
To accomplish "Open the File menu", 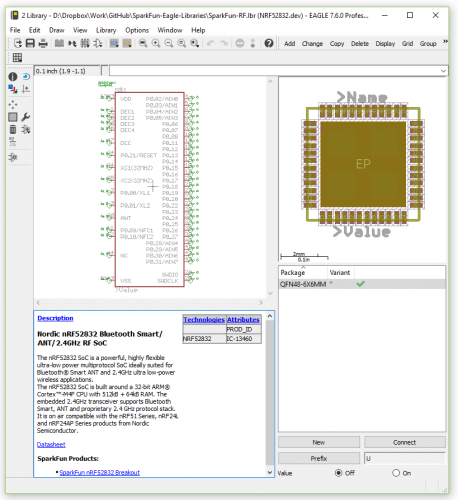I will (x=15, y=30).
